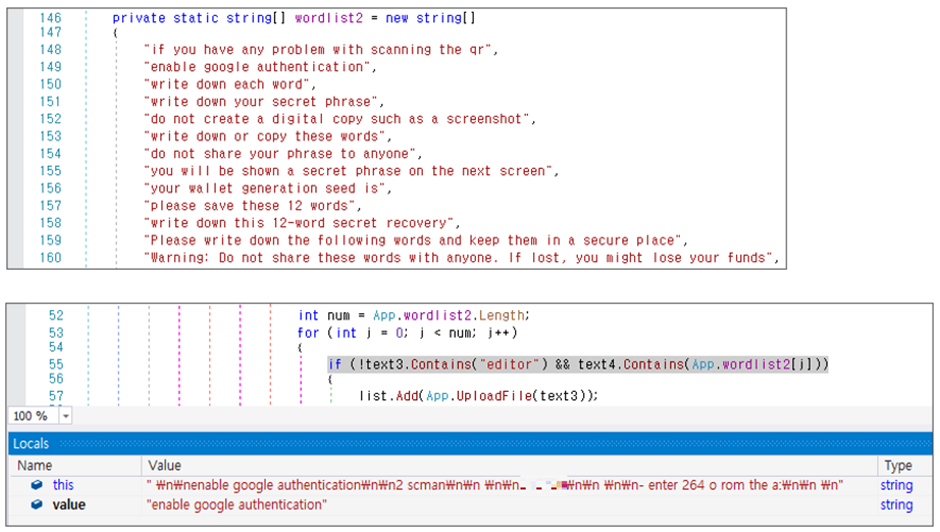Image resolution: width=940 pixels, height=532 pixels.
Task: Click line number 150 in the gutter
Action: coord(50,84)
